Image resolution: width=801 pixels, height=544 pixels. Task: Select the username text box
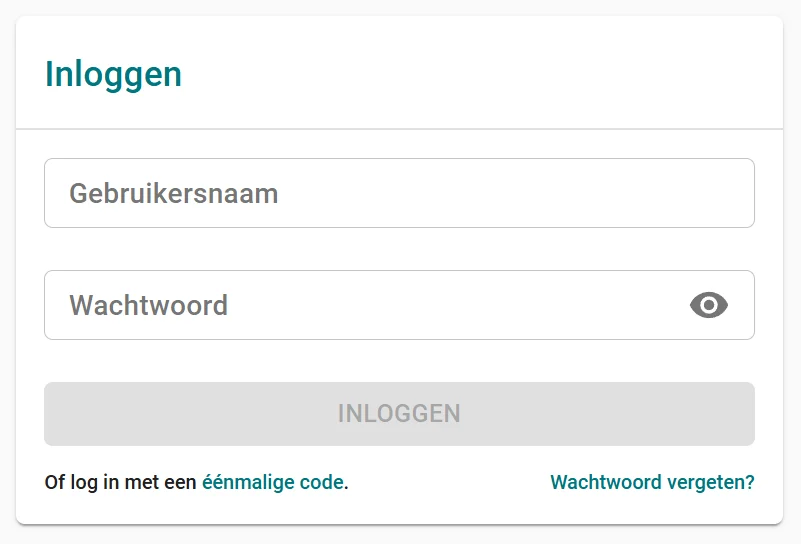(399, 193)
